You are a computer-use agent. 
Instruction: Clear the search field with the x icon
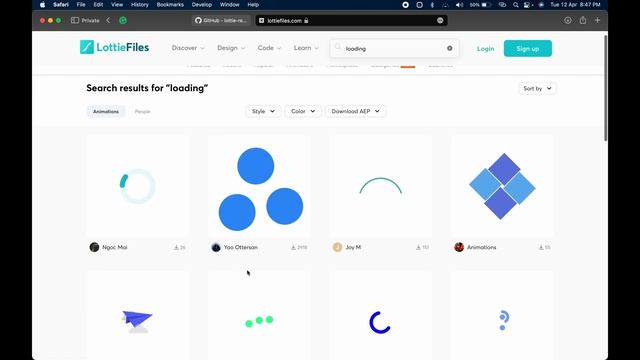coord(449,48)
